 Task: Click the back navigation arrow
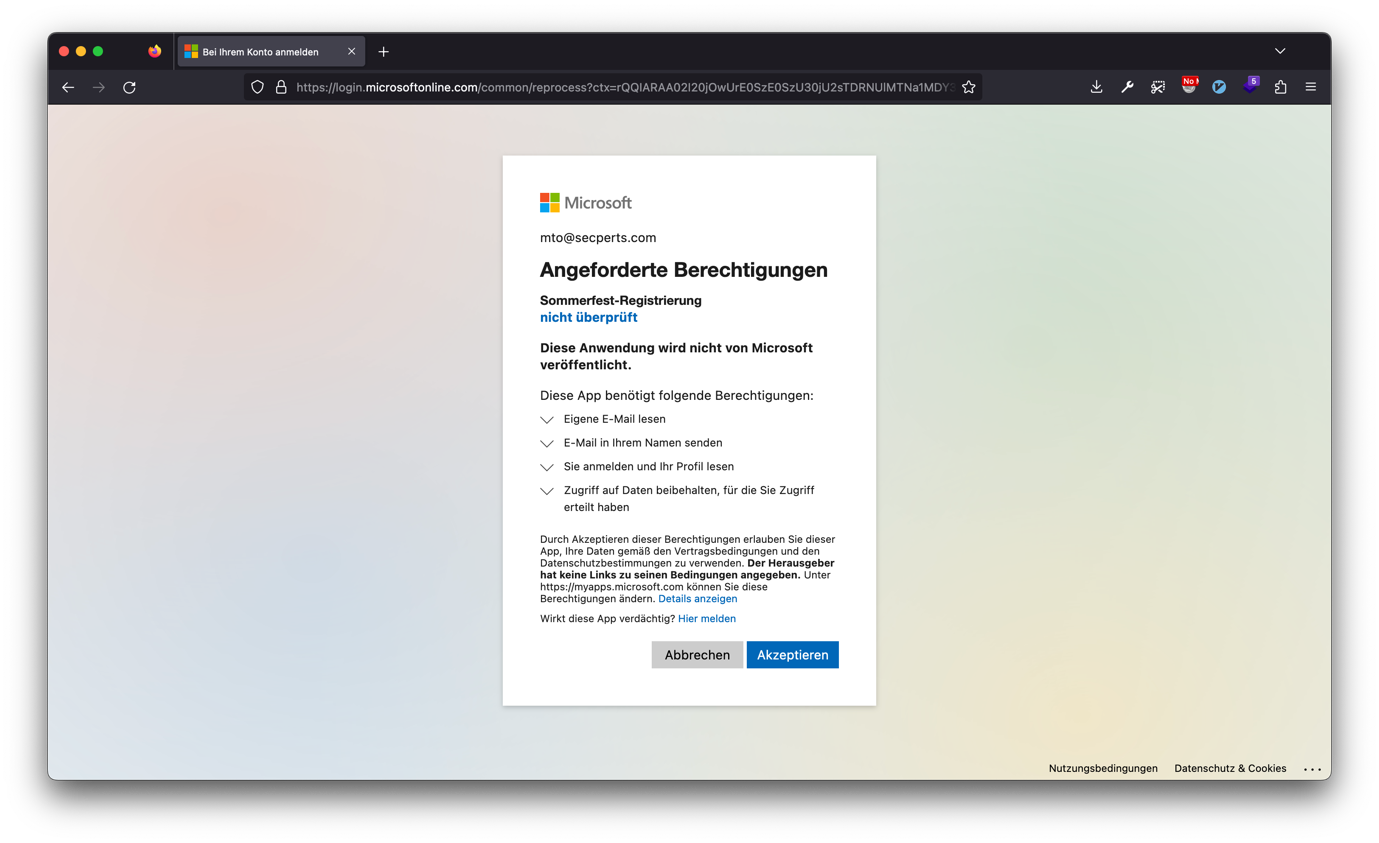(x=68, y=88)
